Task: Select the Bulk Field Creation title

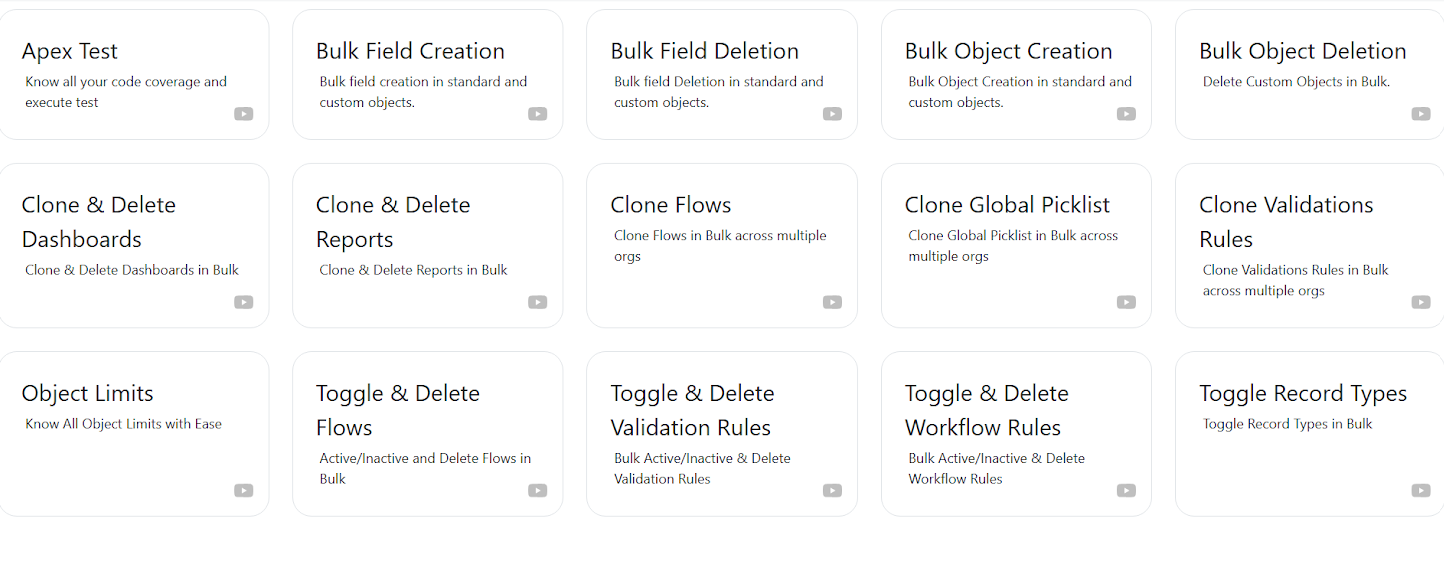Action: point(410,51)
